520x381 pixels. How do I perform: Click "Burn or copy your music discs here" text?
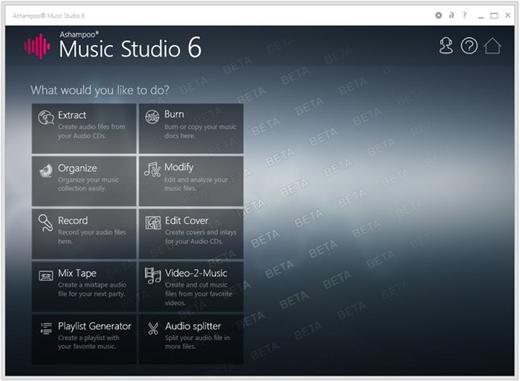click(200, 131)
